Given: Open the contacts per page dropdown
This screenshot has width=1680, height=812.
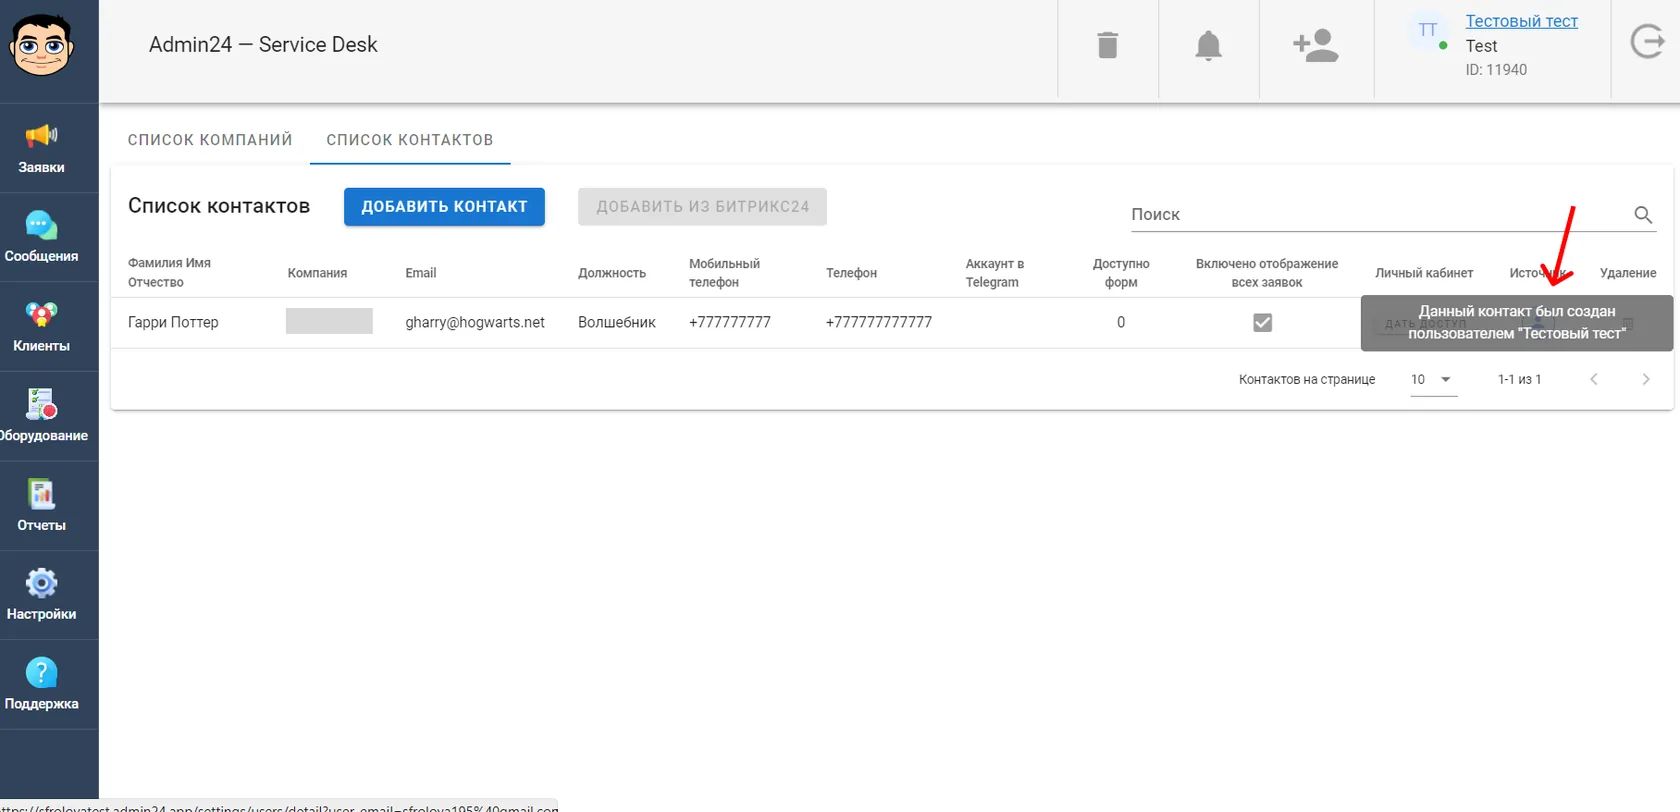Looking at the screenshot, I should [1433, 380].
